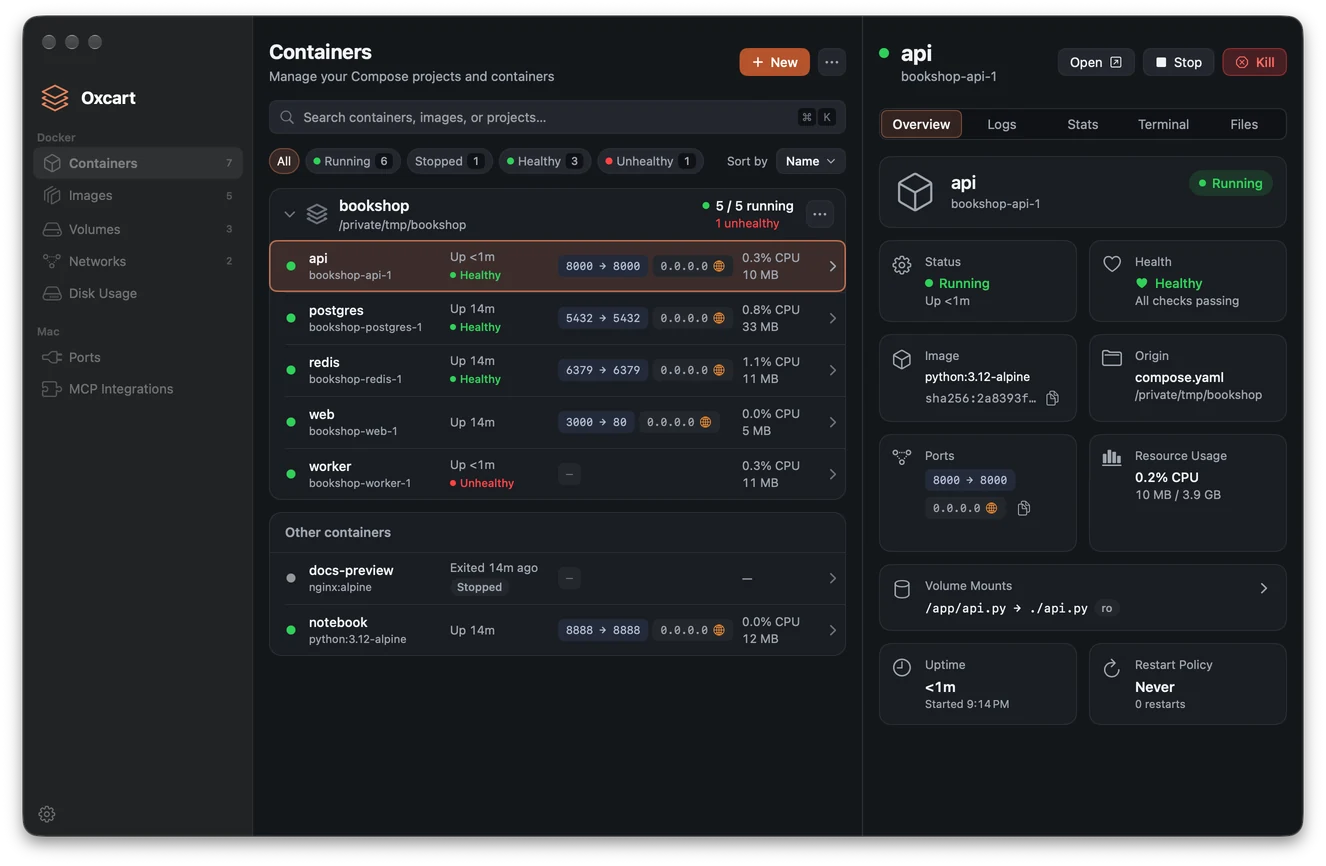
Task: Click the Health heart icon
Action: point(1111,264)
